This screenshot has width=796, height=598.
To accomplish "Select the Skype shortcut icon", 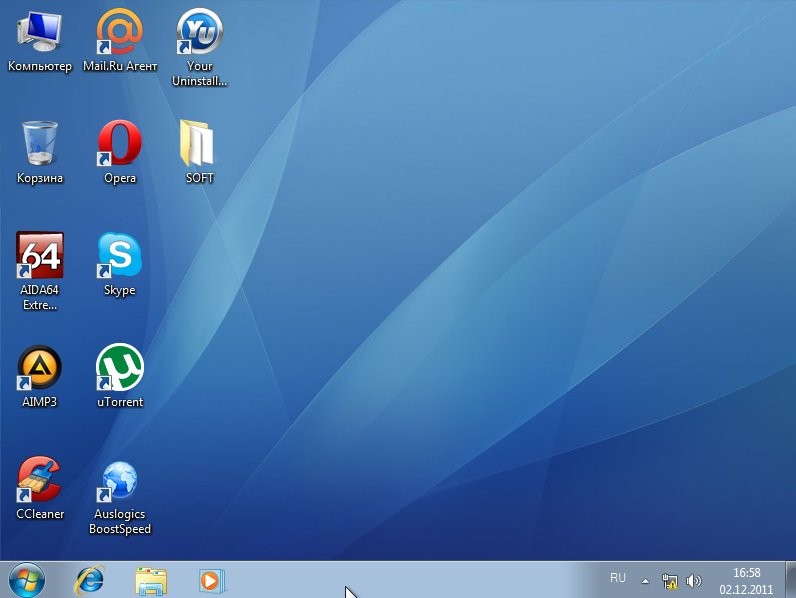I will [120, 264].
